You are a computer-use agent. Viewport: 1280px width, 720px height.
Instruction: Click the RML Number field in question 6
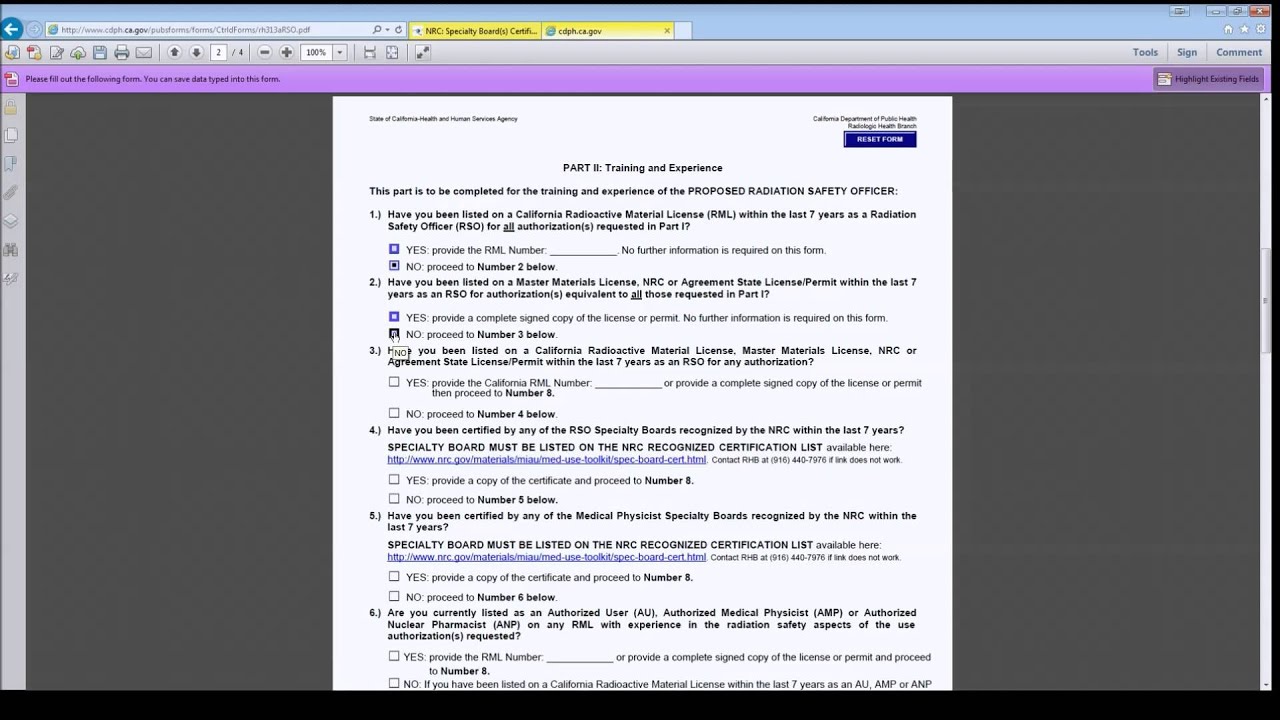pos(580,657)
